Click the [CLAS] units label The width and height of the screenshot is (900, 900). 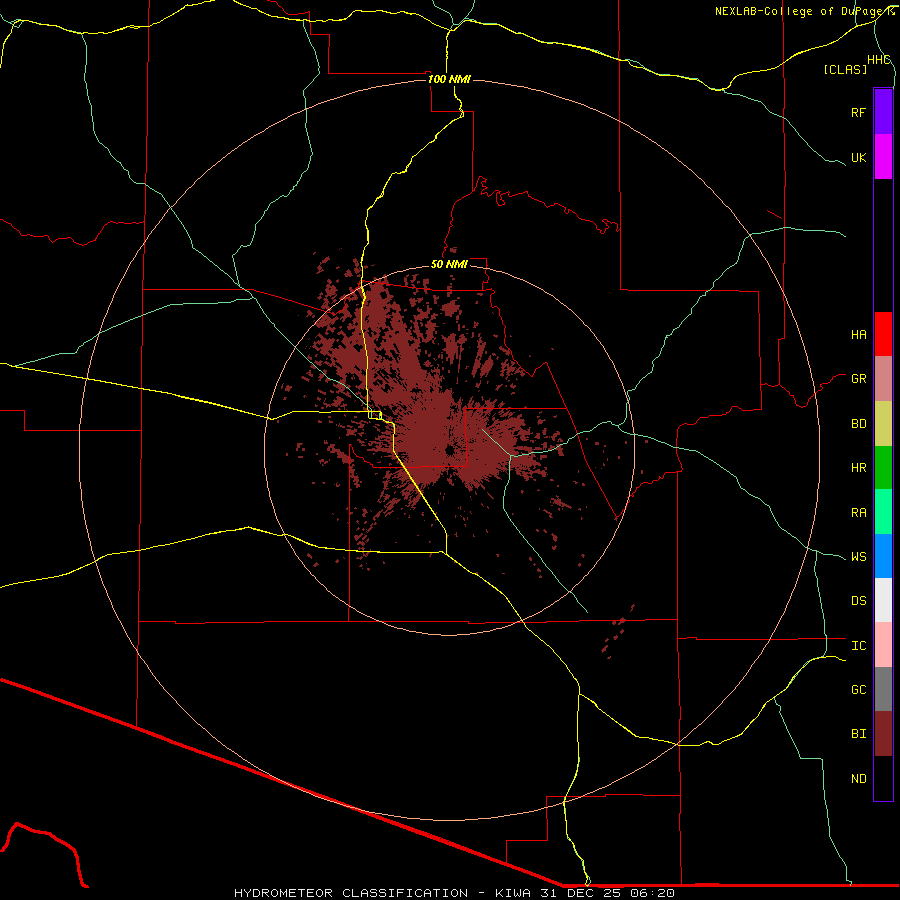[x=845, y=69]
